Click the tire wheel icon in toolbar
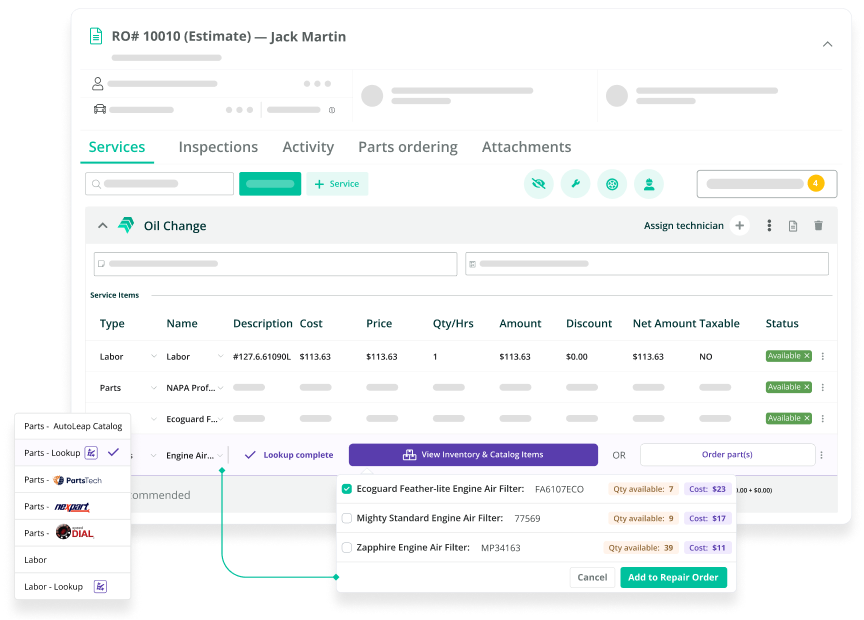The image size is (864, 620). click(x=612, y=184)
